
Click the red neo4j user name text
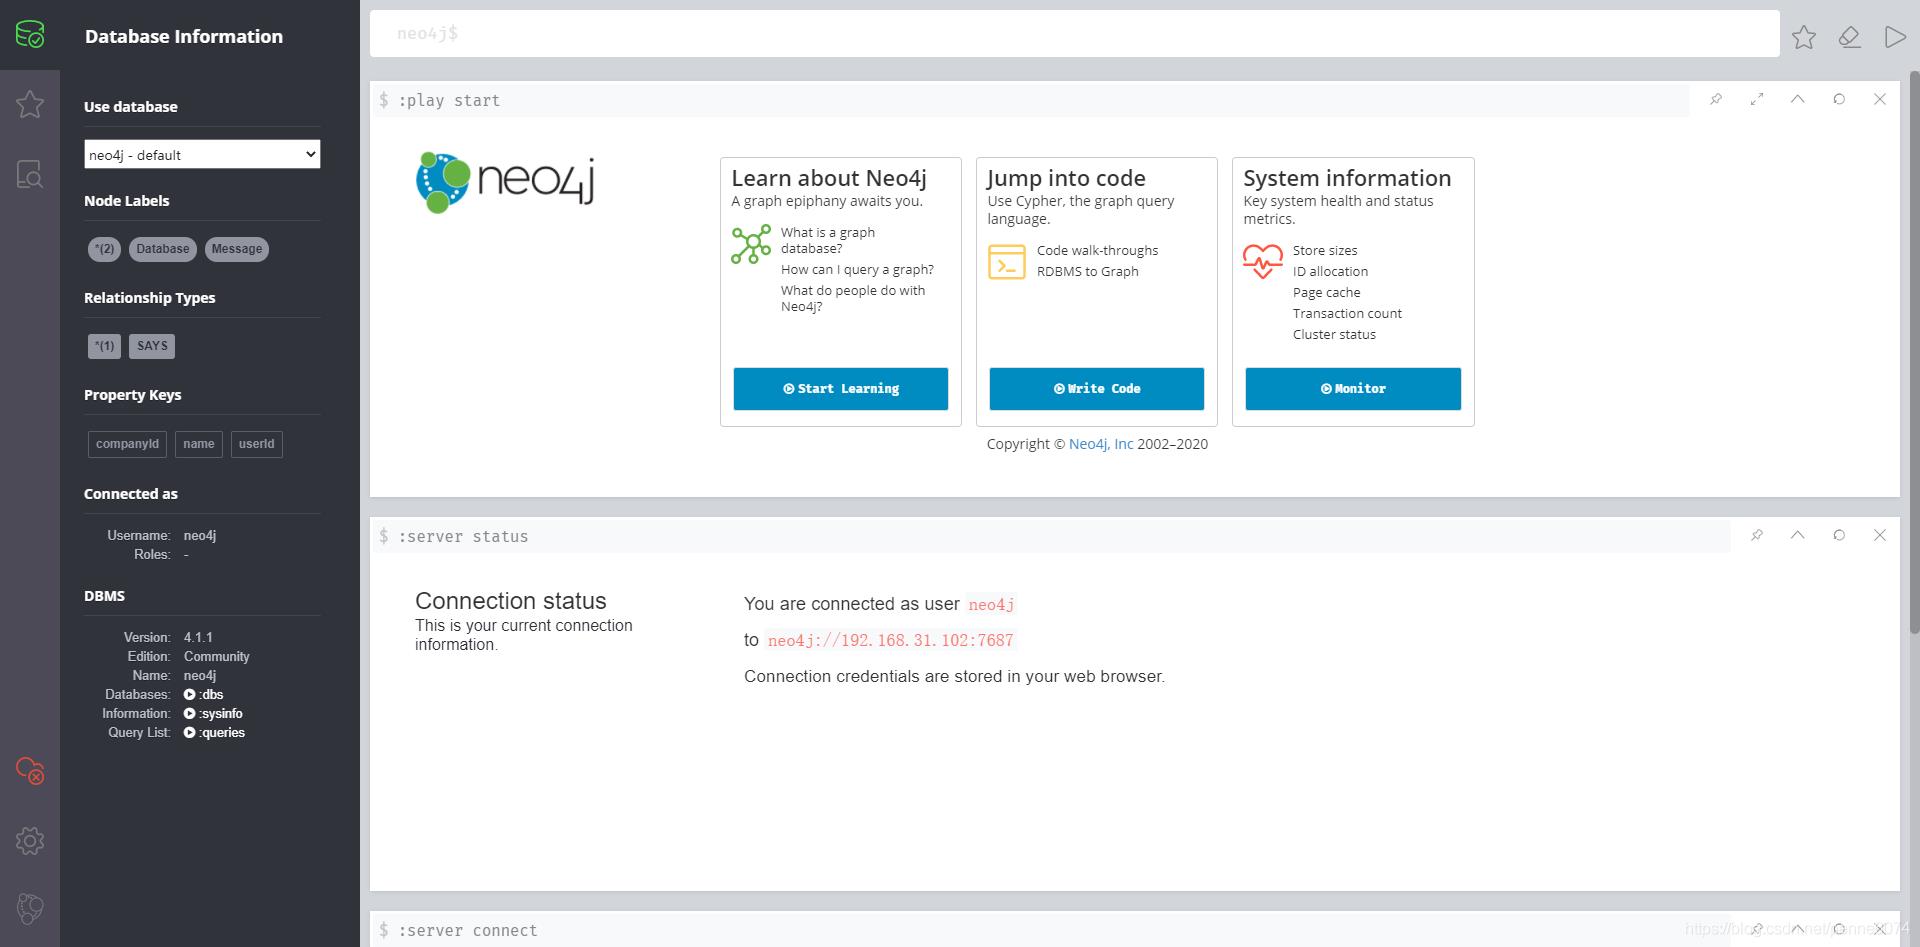pyautogui.click(x=992, y=604)
